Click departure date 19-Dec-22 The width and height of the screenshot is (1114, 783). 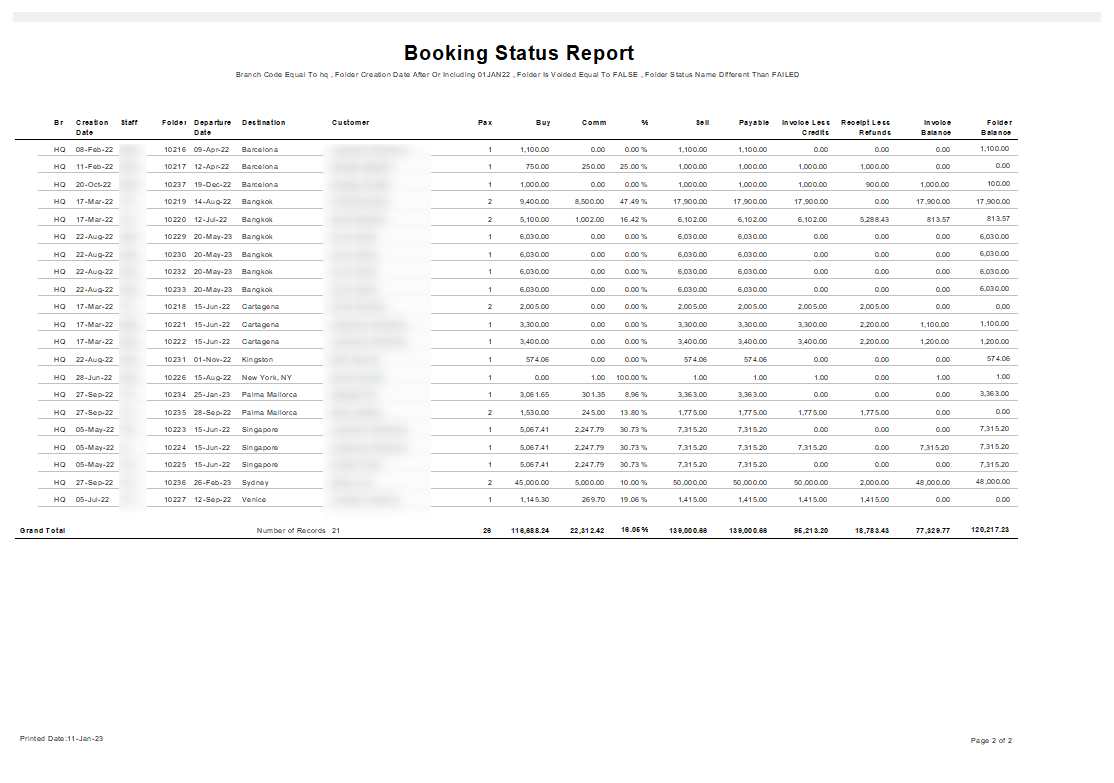tap(212, 185)
